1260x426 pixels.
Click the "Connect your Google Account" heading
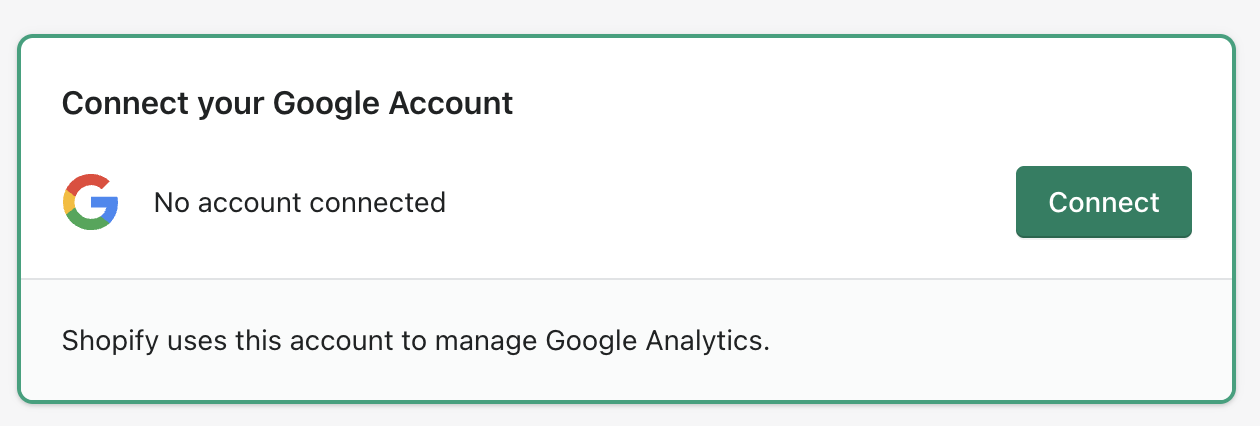click(x=287, y=103)
